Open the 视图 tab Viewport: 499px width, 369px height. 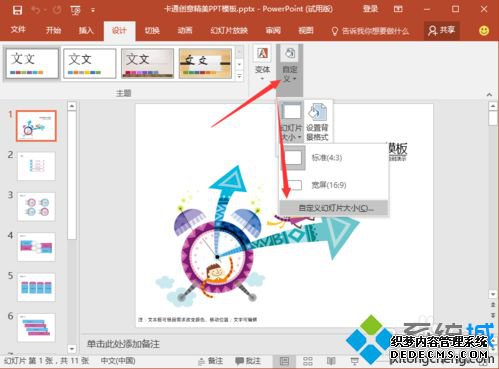click(306, 31)
